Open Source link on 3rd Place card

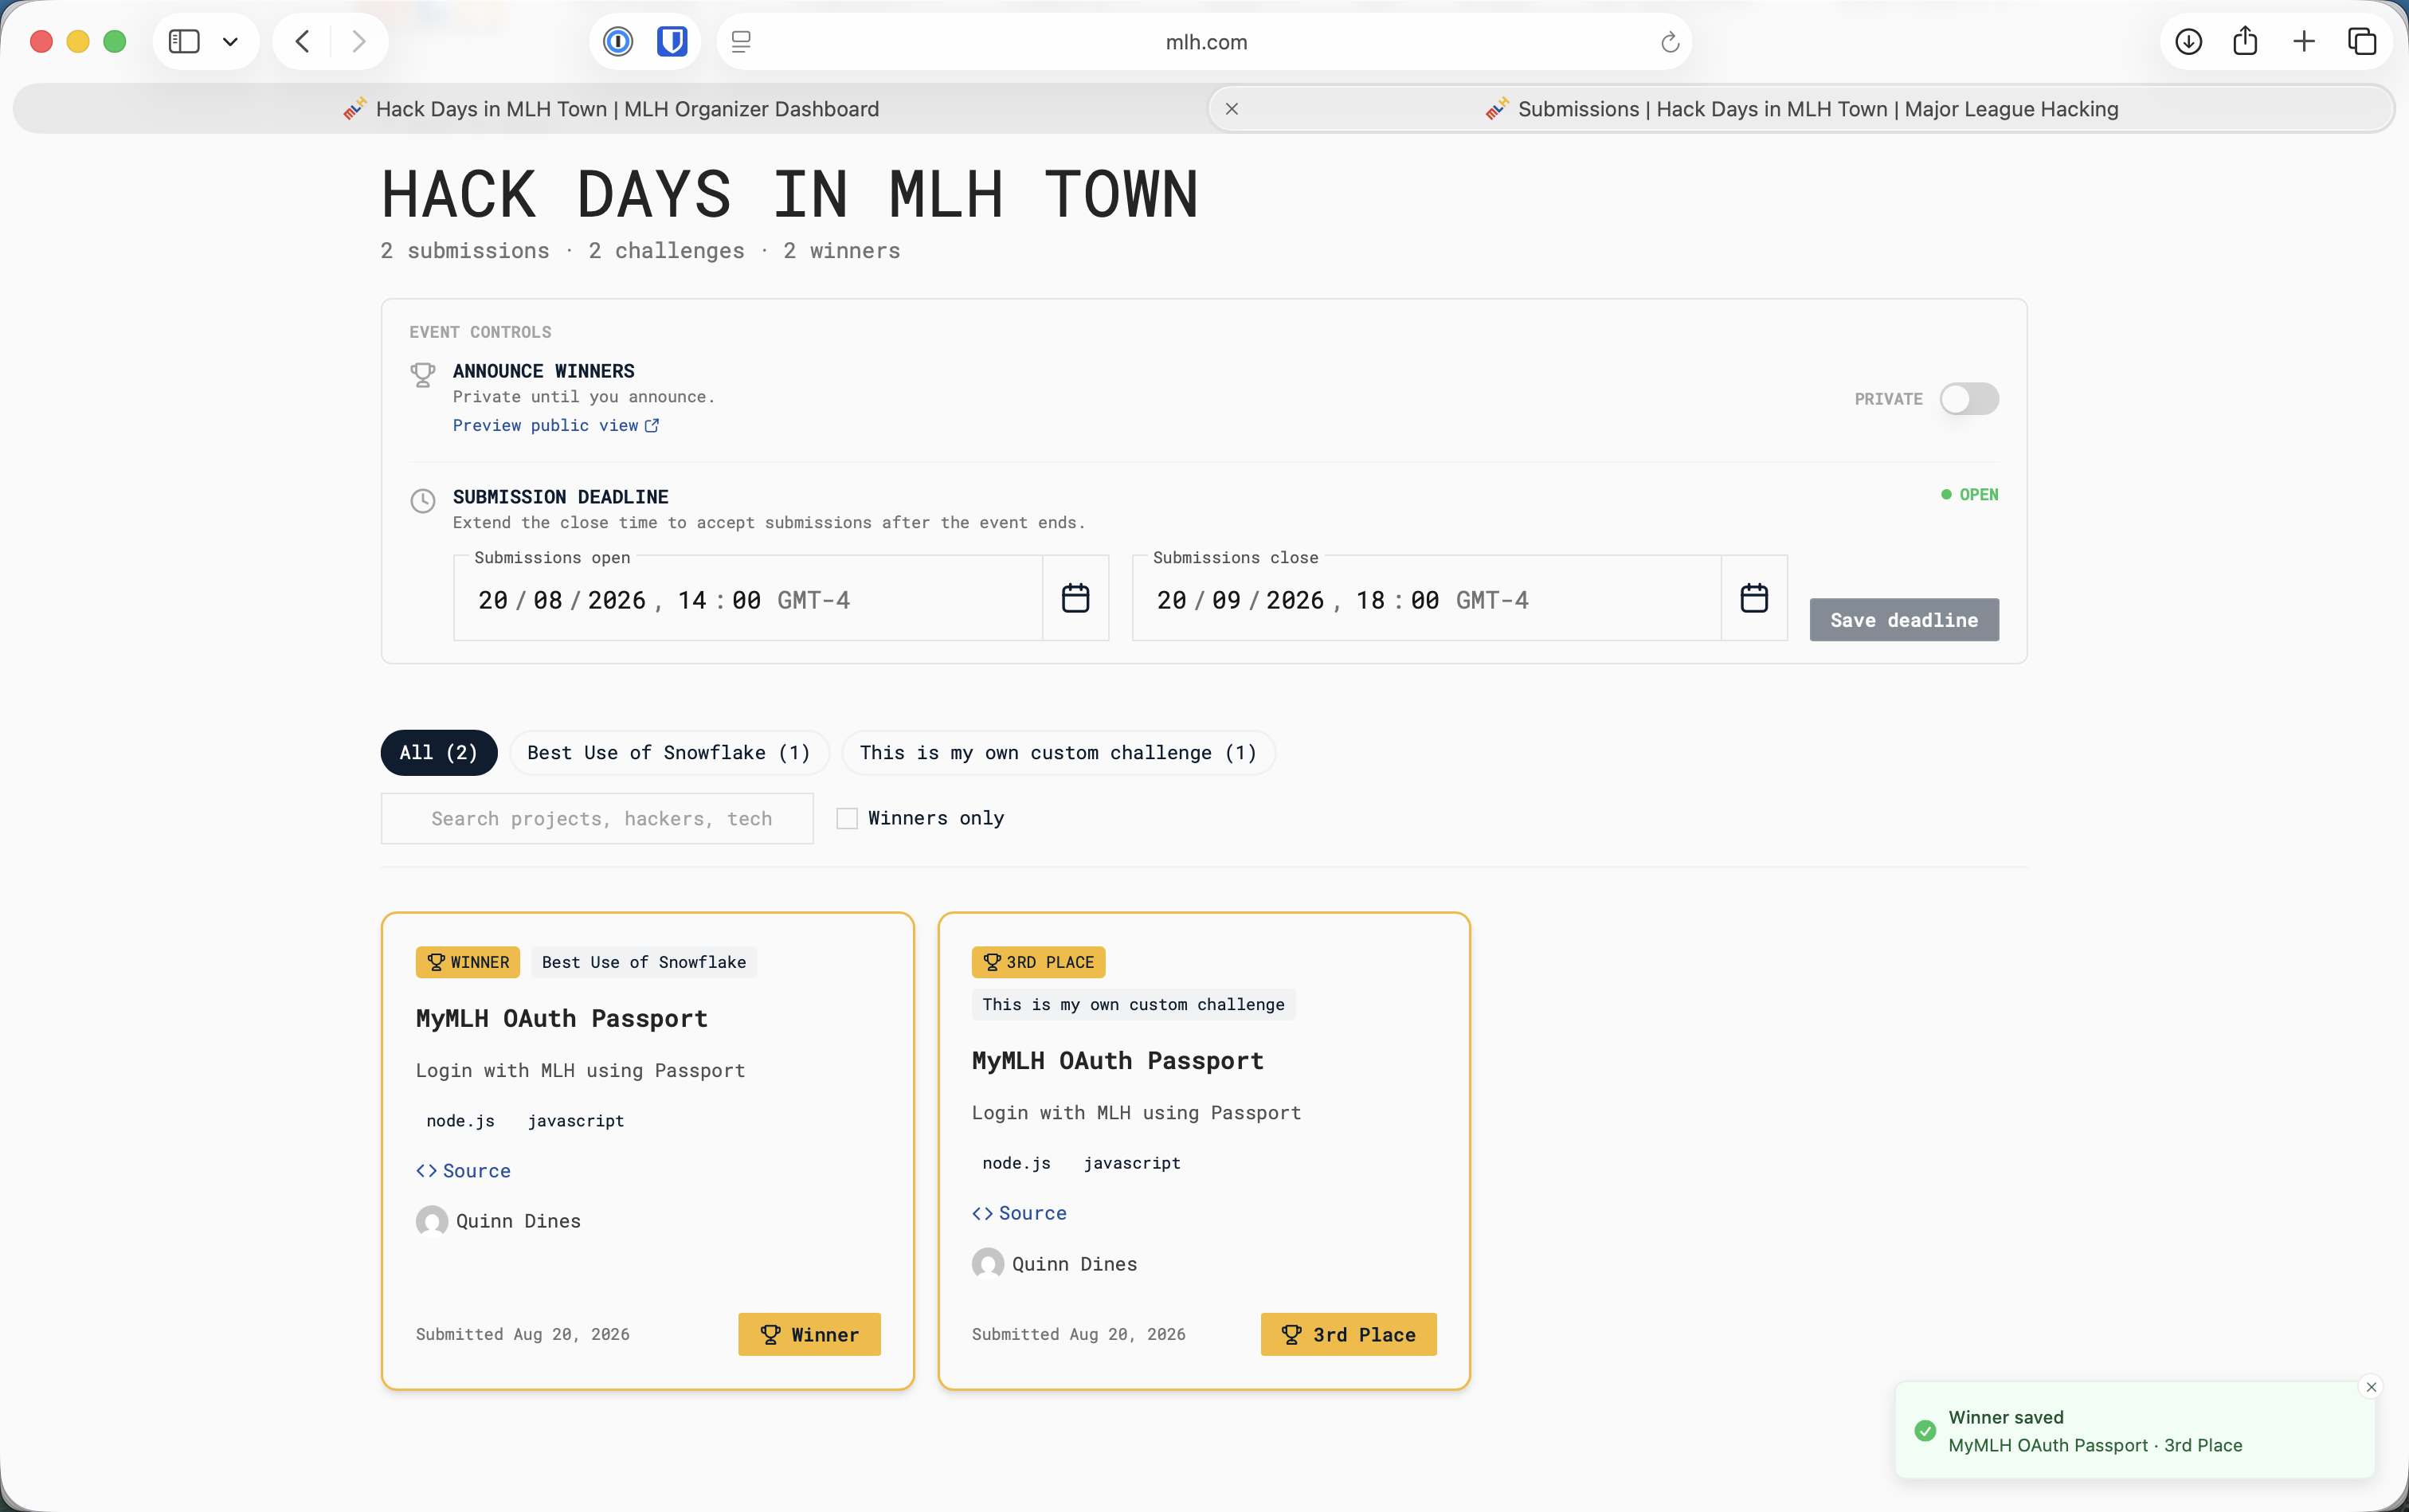1019,1213
